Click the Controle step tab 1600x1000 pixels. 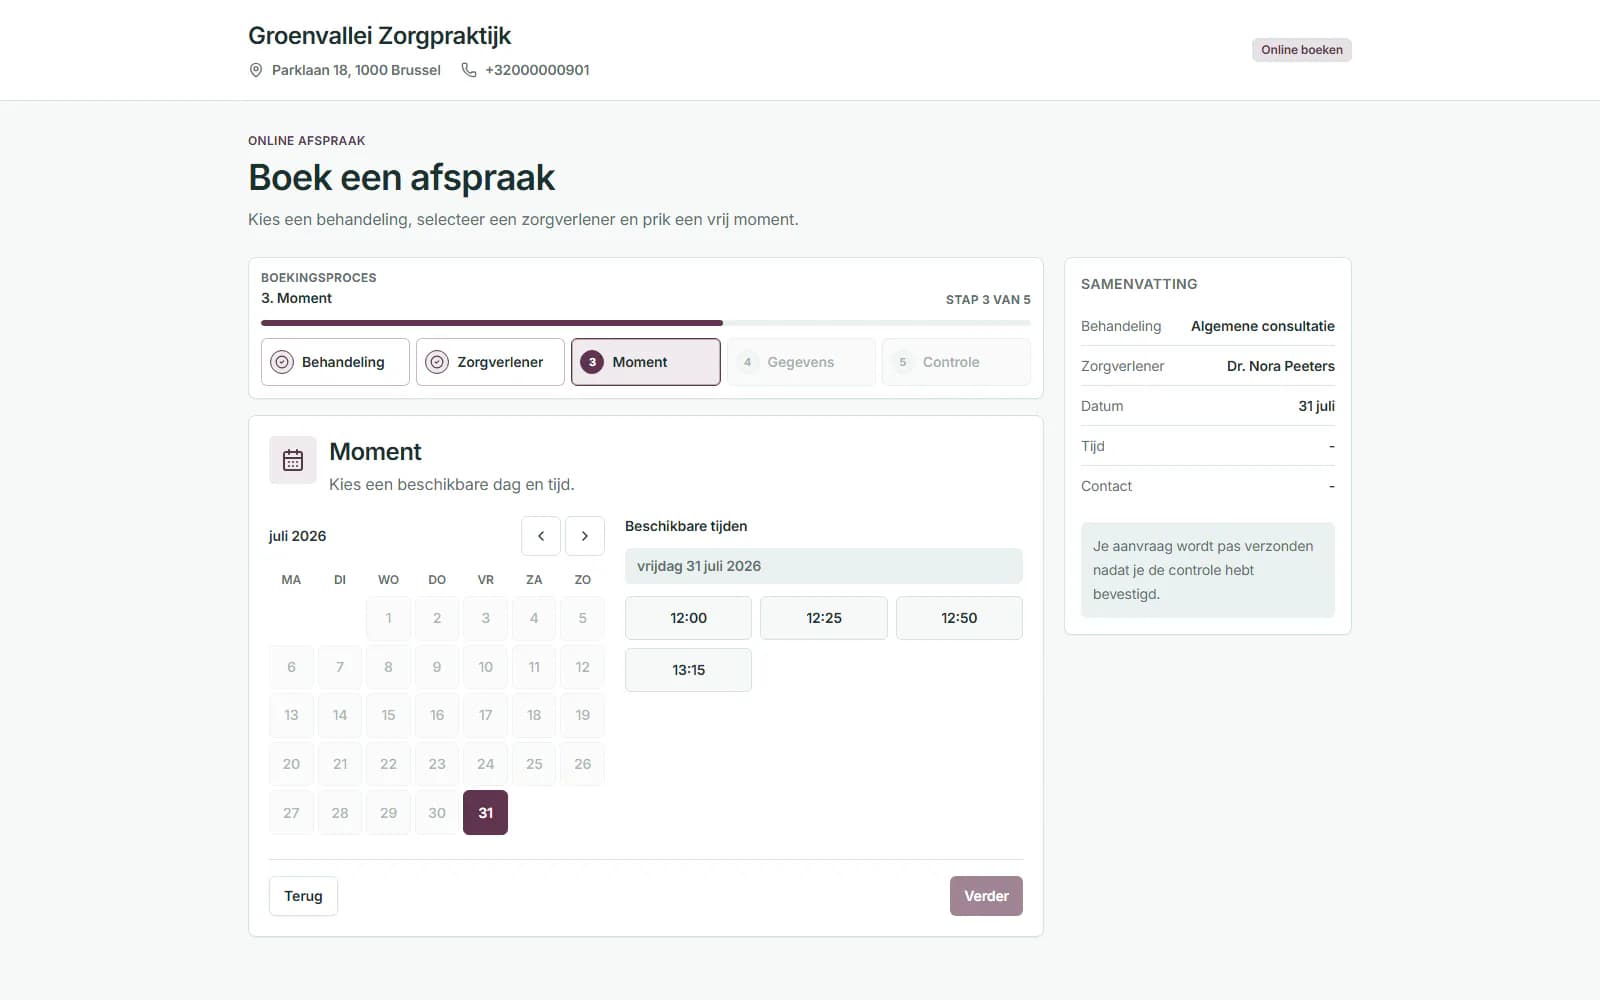[956, 362]
